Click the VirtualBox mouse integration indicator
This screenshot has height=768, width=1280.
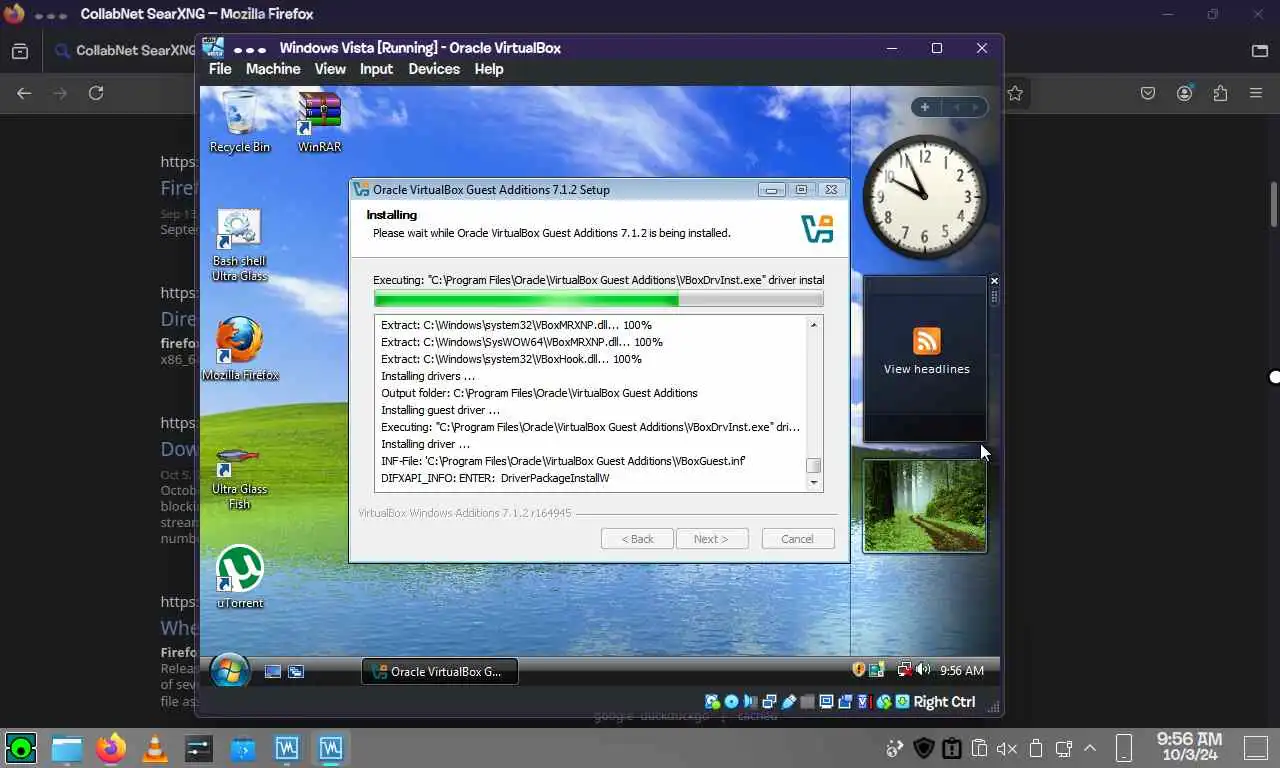coord(883,702)
